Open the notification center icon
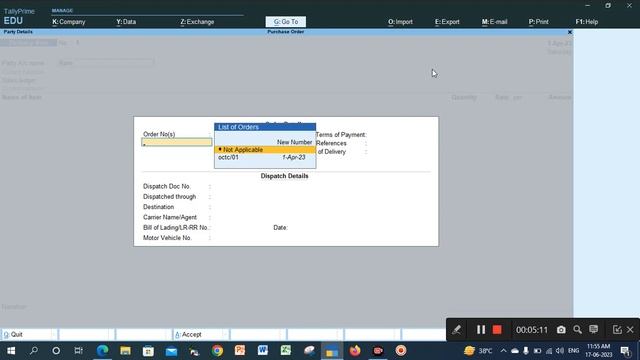Viewport: 640px width, 360px height. tap(625, 351)
